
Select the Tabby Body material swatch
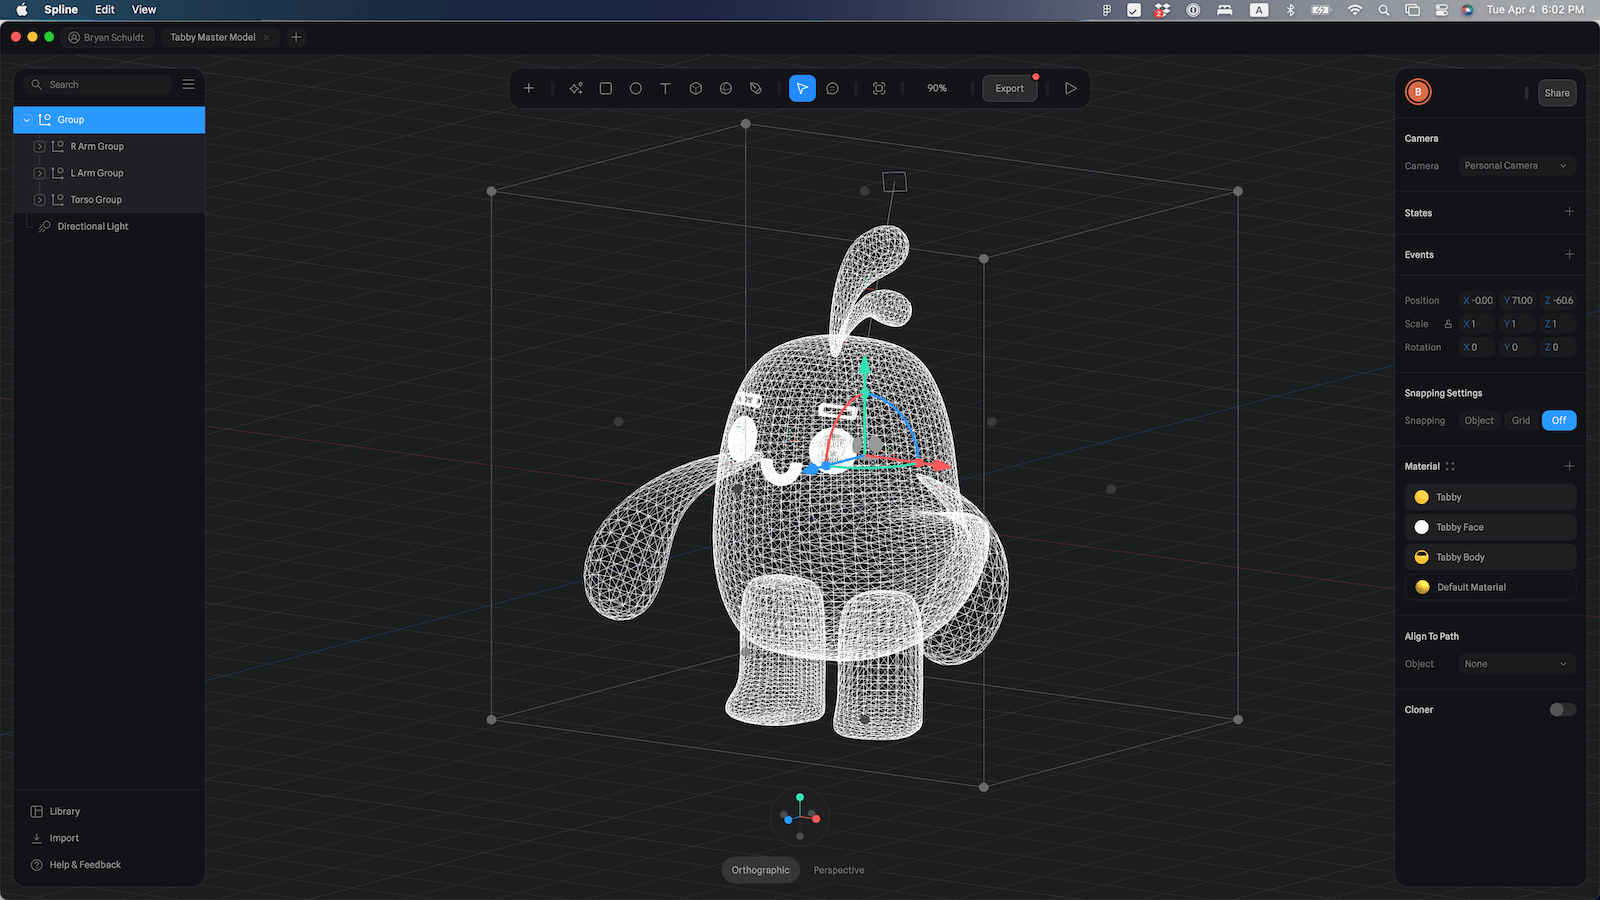click(1422, 557)
